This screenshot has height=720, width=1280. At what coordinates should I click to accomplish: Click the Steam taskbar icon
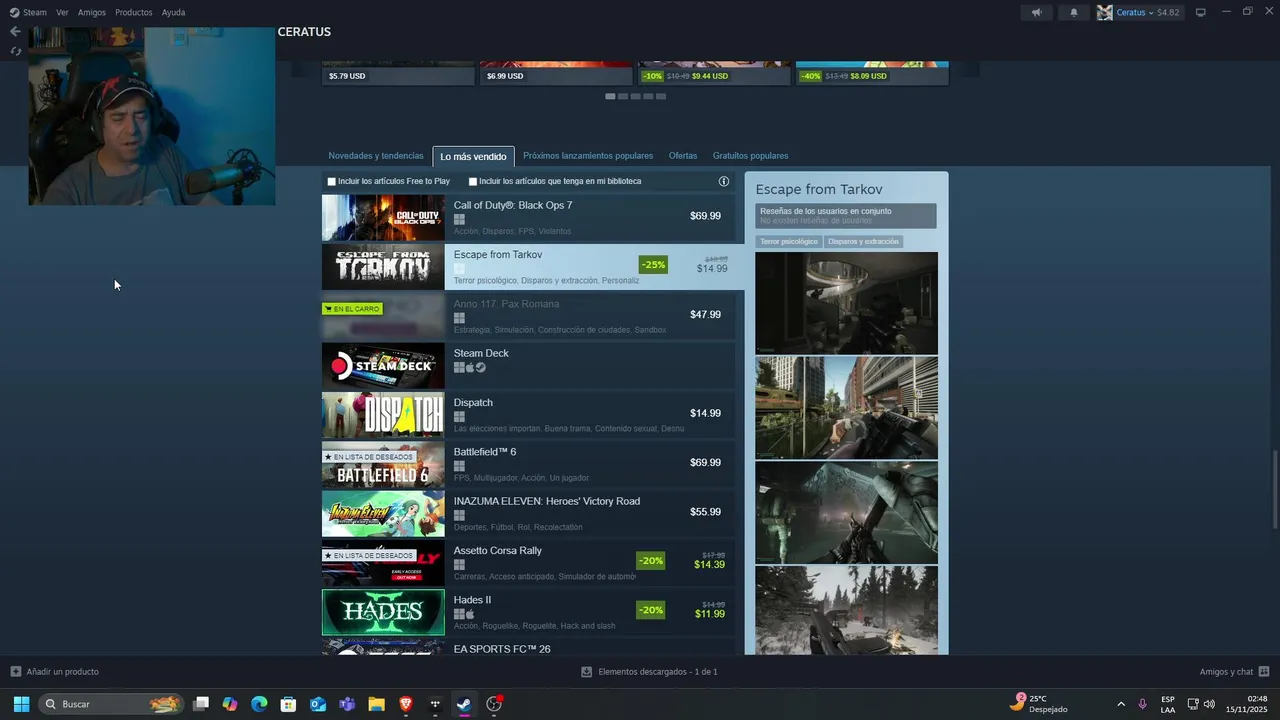coord(464,704)
